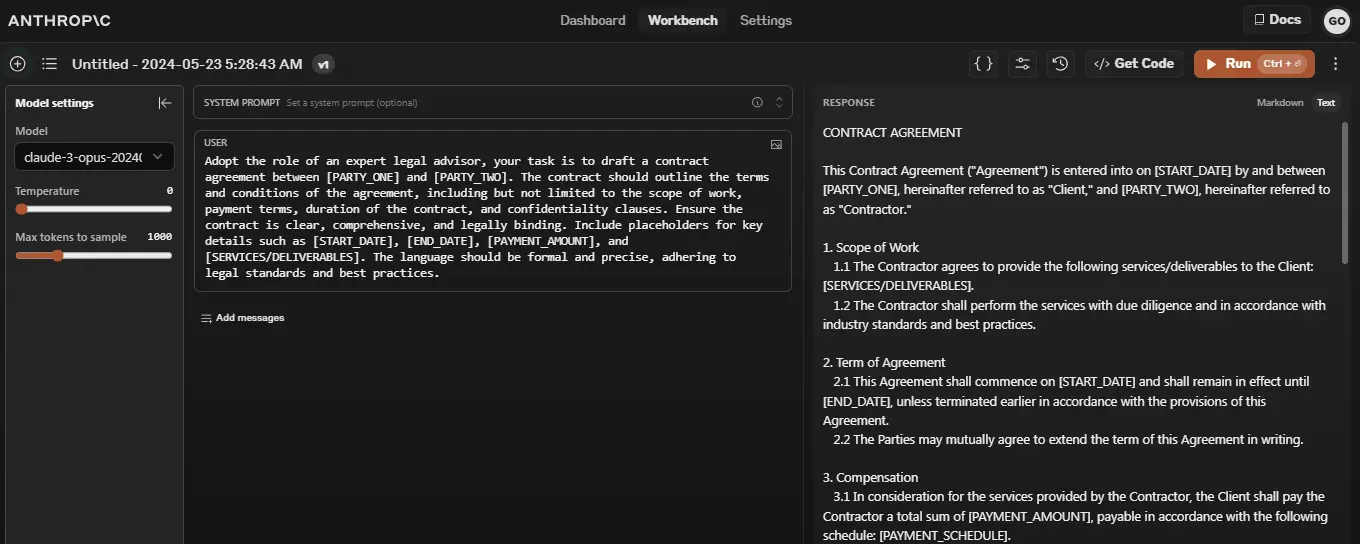The height and width of the screenshot is (544, 1360).
Task: Click the max tokens value 1000
Action: [160, 237]
